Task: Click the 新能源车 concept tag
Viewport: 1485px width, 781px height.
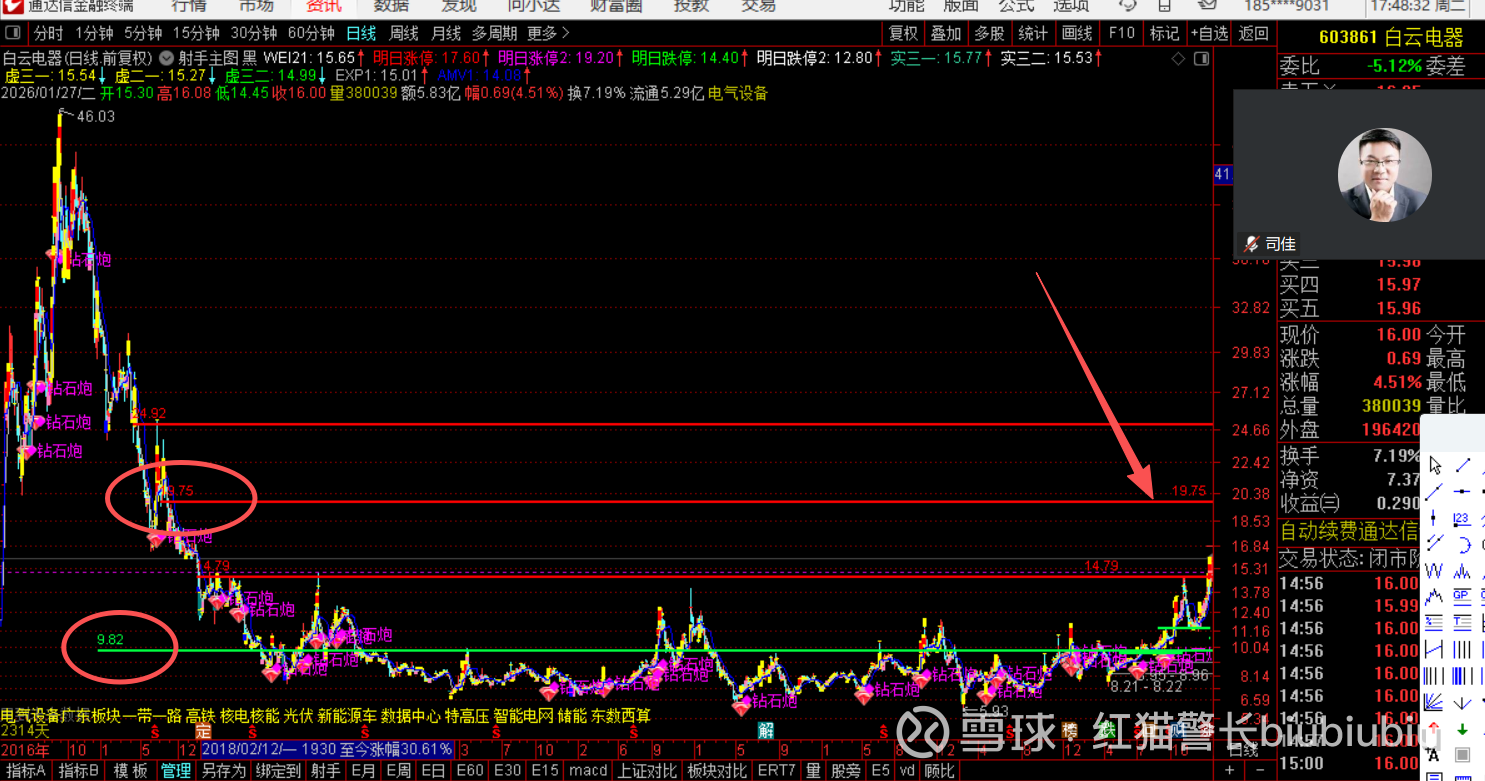Action: tap(347, 716)
